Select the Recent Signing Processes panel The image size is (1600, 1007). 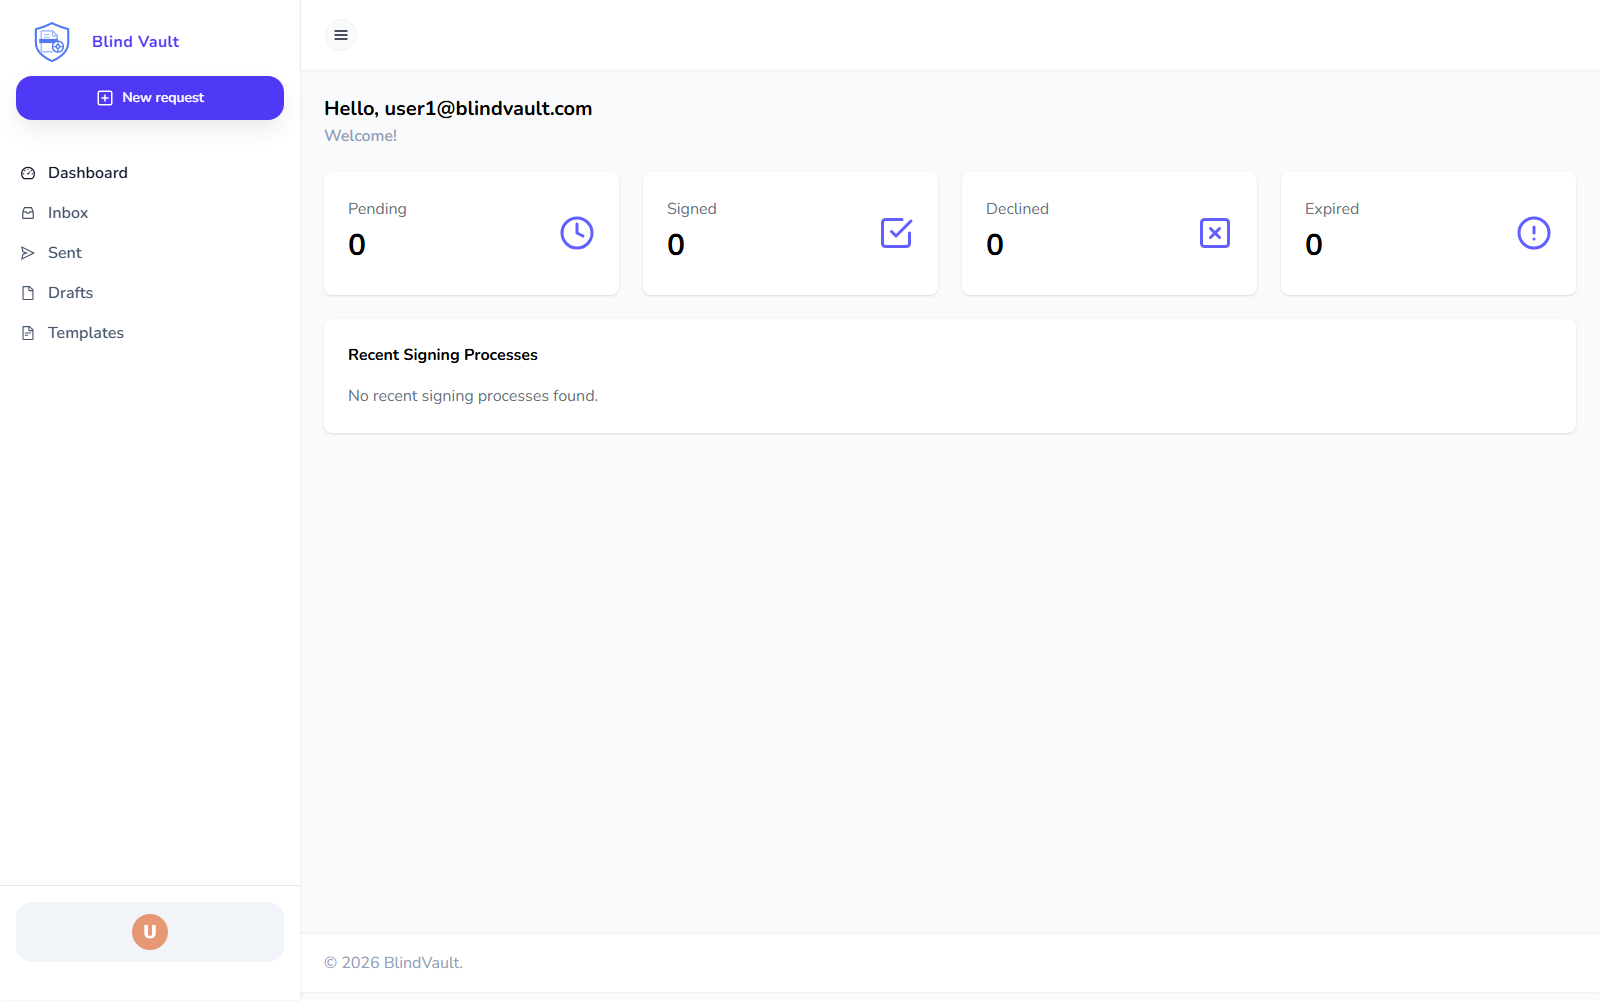[x=949, y=376]
